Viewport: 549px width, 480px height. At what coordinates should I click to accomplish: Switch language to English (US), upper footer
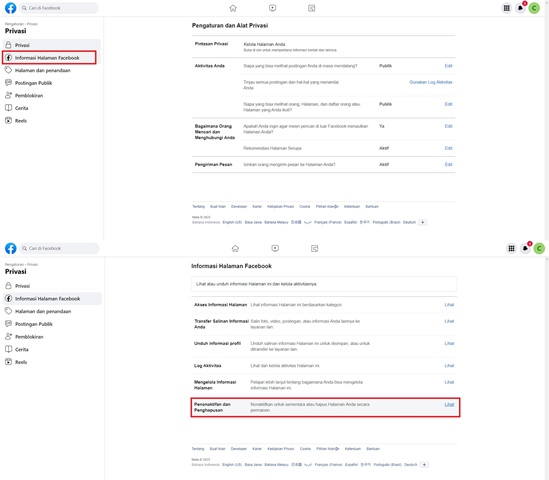click(x=232, y=222)
